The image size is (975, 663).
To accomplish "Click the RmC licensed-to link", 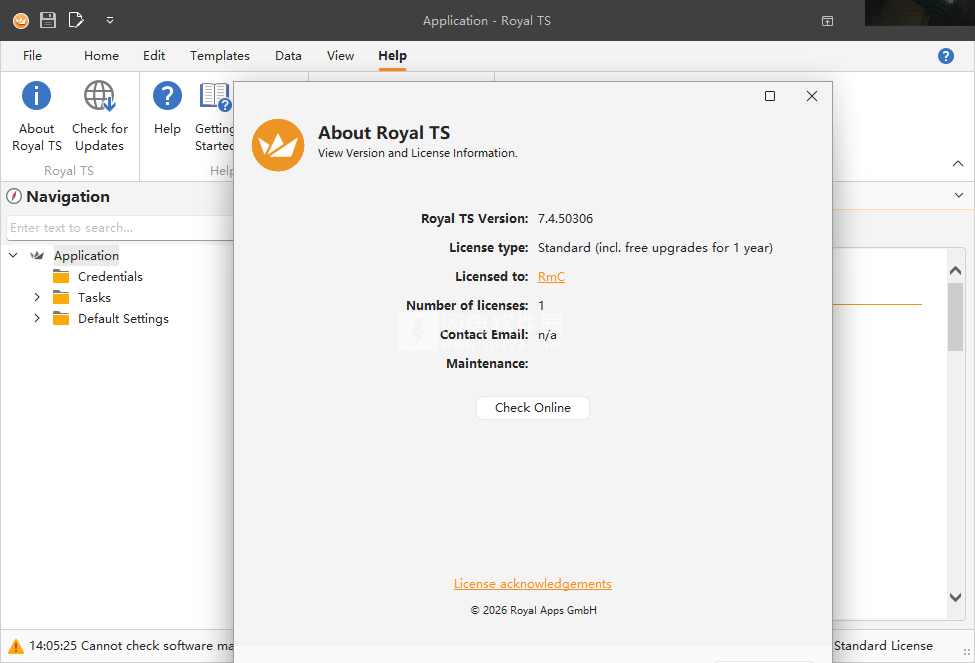I will pyautogui.click(x=551, y=277).
